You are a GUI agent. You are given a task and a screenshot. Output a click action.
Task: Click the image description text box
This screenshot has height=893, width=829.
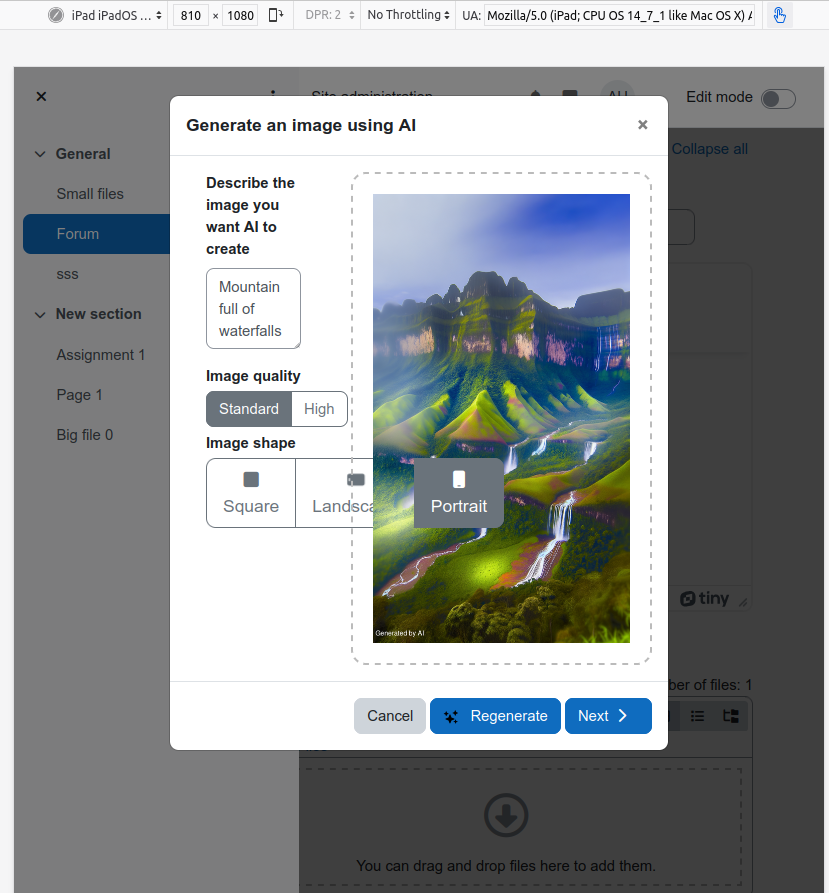point(253,309)
